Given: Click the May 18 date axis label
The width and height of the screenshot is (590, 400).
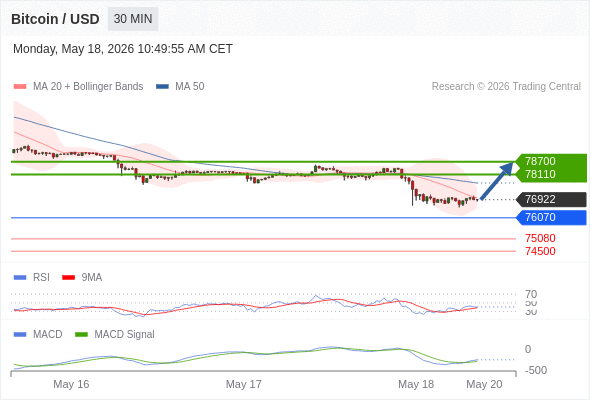Looking at the screenshot, I should 416,384.
